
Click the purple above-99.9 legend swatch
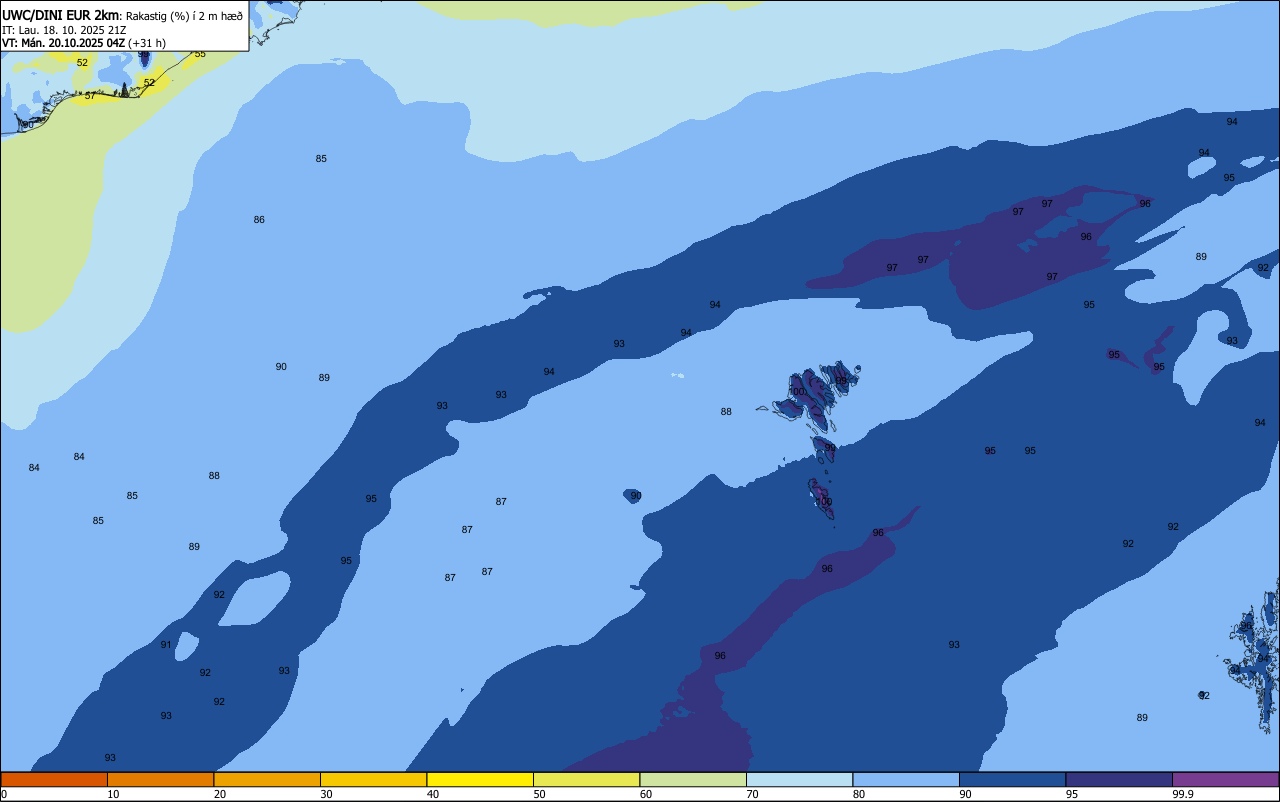[1225, 779]
